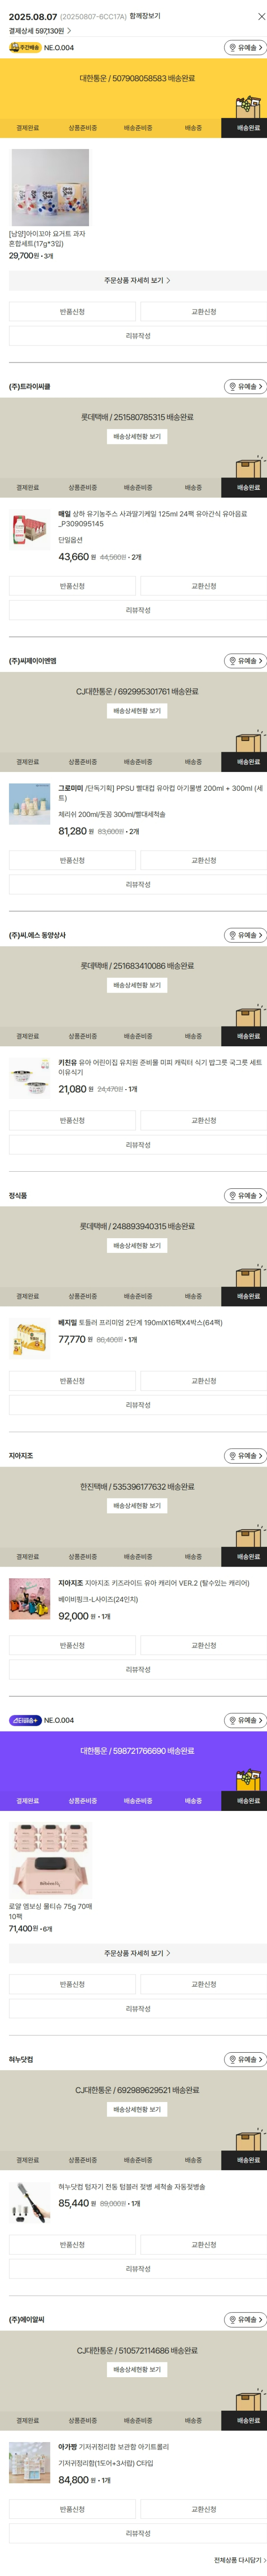Write a review (리뷰작성) for the 키친유 유아 식기 세트
Screen dimensions: 267x2576
pyautogui.click(x=137, y=1145)
